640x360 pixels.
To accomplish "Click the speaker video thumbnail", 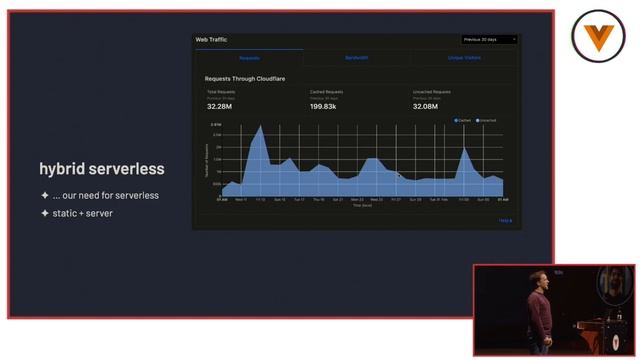I will [554, 310].
